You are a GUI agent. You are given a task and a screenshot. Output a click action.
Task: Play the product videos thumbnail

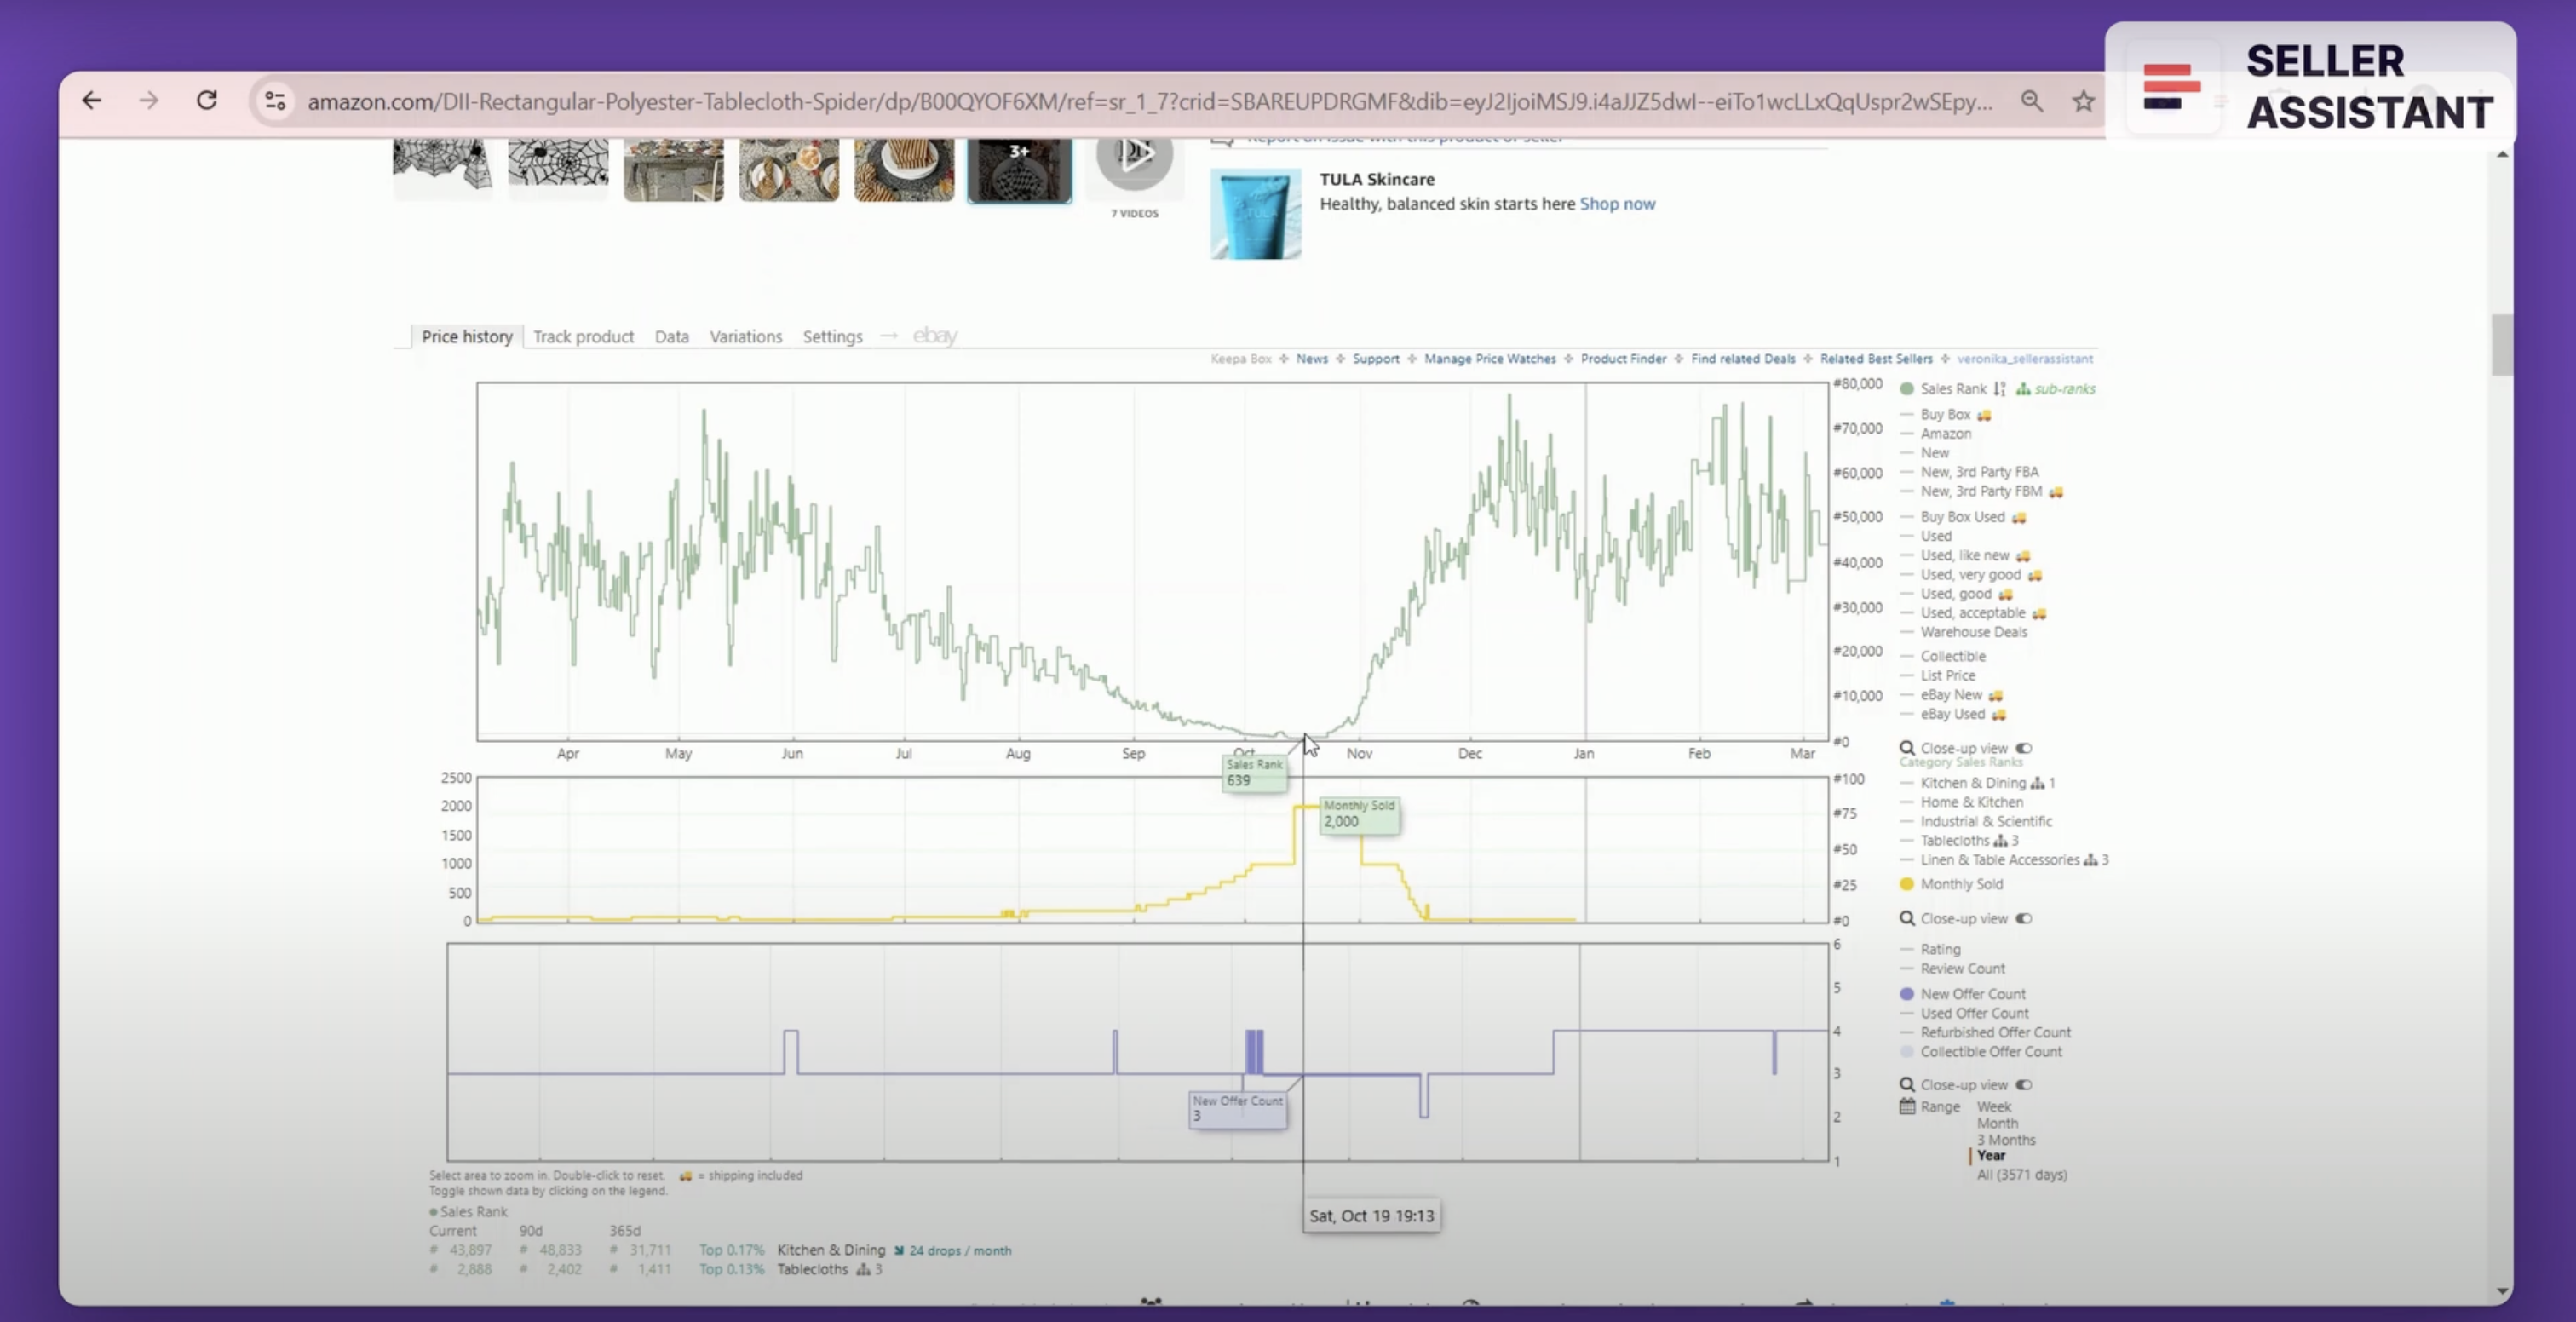point(1134,156)
